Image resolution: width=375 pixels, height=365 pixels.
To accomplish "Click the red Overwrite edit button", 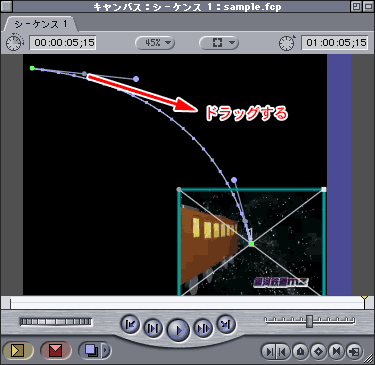I will click(55, 350).
